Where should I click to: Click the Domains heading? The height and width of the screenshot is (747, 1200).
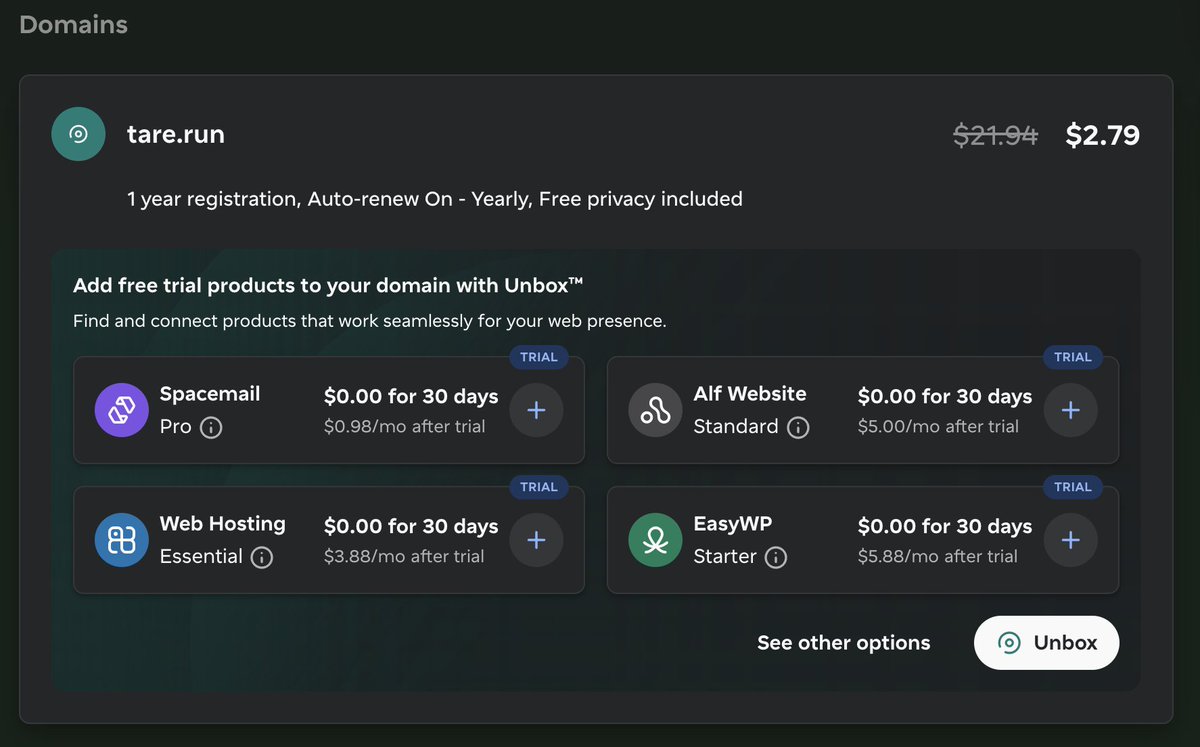pyautogui.click(x=74, y=24)
